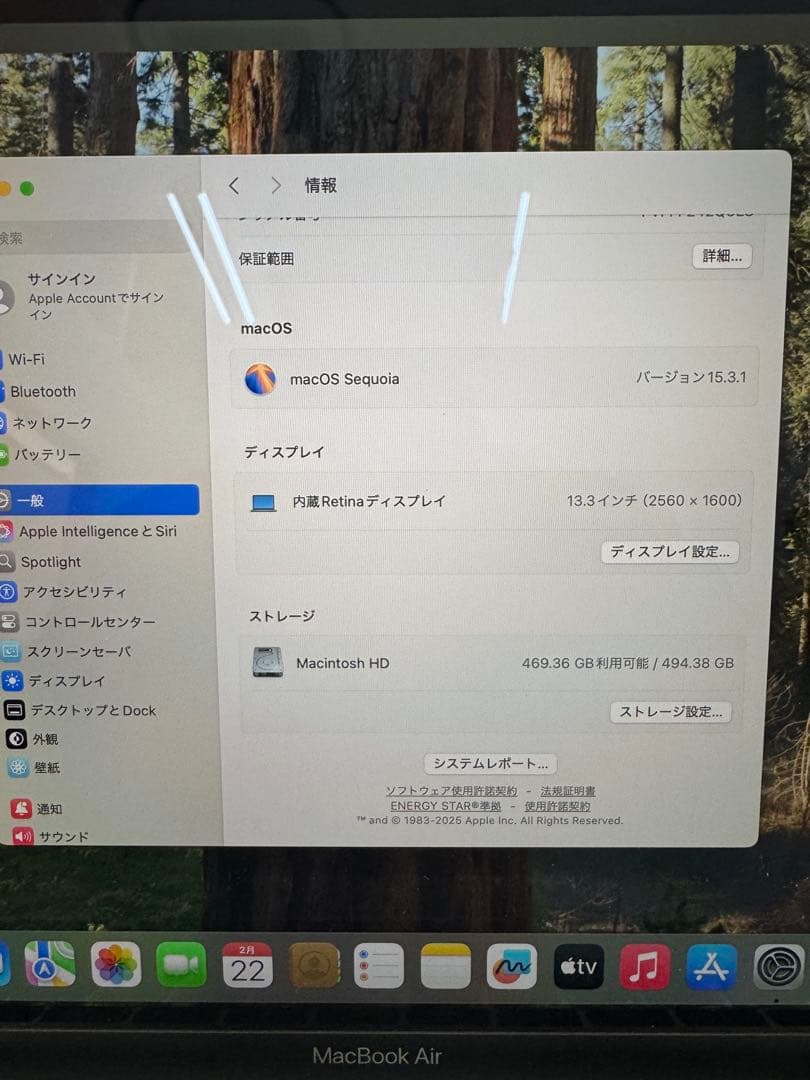Open the App Store from the Dock
This screenshot has width=810, height=1080.
click(710, 965)
